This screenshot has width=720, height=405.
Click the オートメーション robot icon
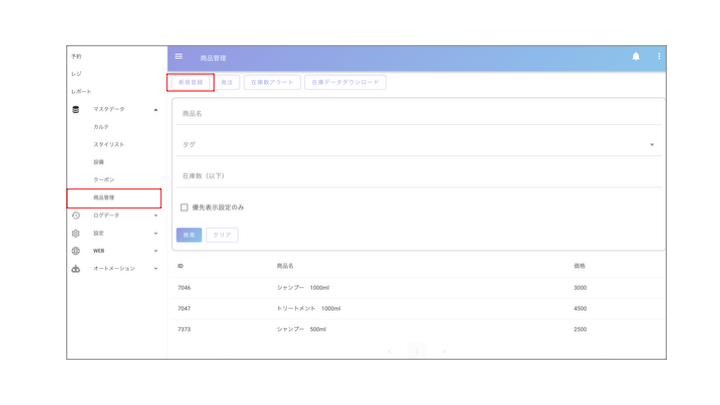tap(76, 269)
